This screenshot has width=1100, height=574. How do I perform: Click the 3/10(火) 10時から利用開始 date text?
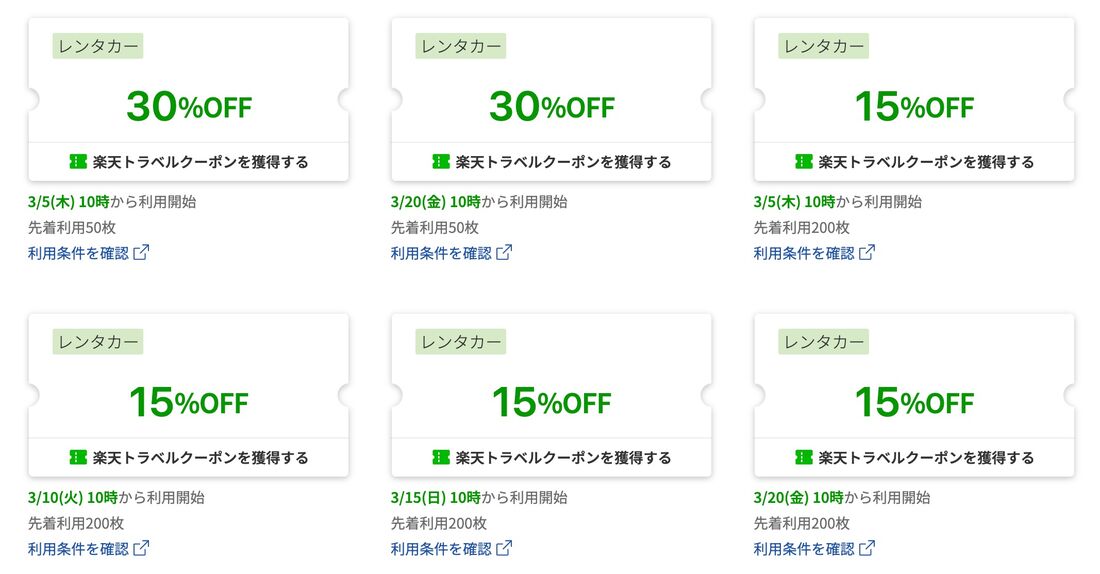tap(116, 497)
